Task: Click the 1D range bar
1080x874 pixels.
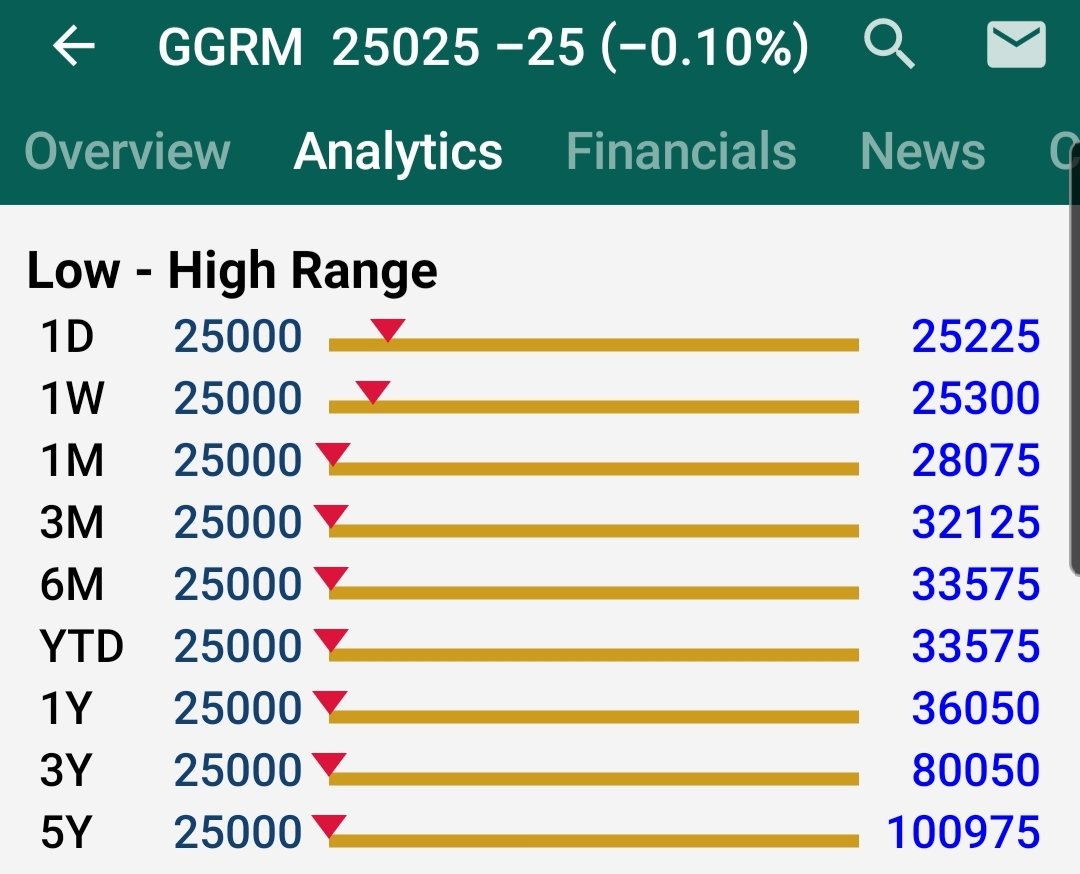Action: click(594, 345)
